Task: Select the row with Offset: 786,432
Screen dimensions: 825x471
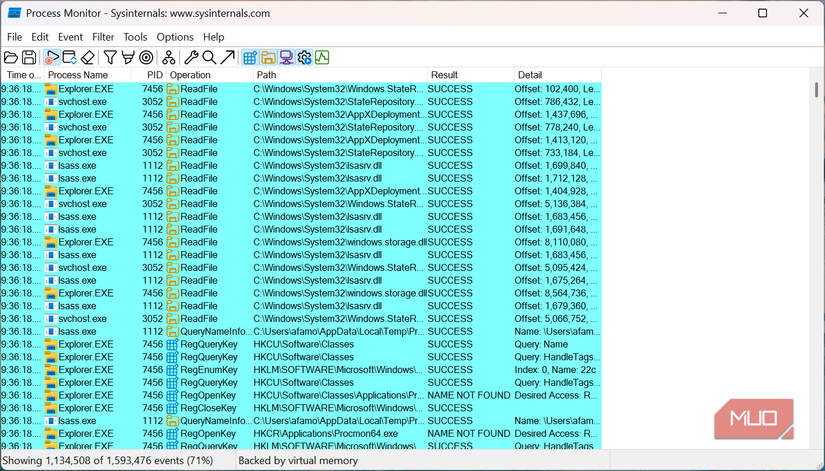Action: [301, 102]
